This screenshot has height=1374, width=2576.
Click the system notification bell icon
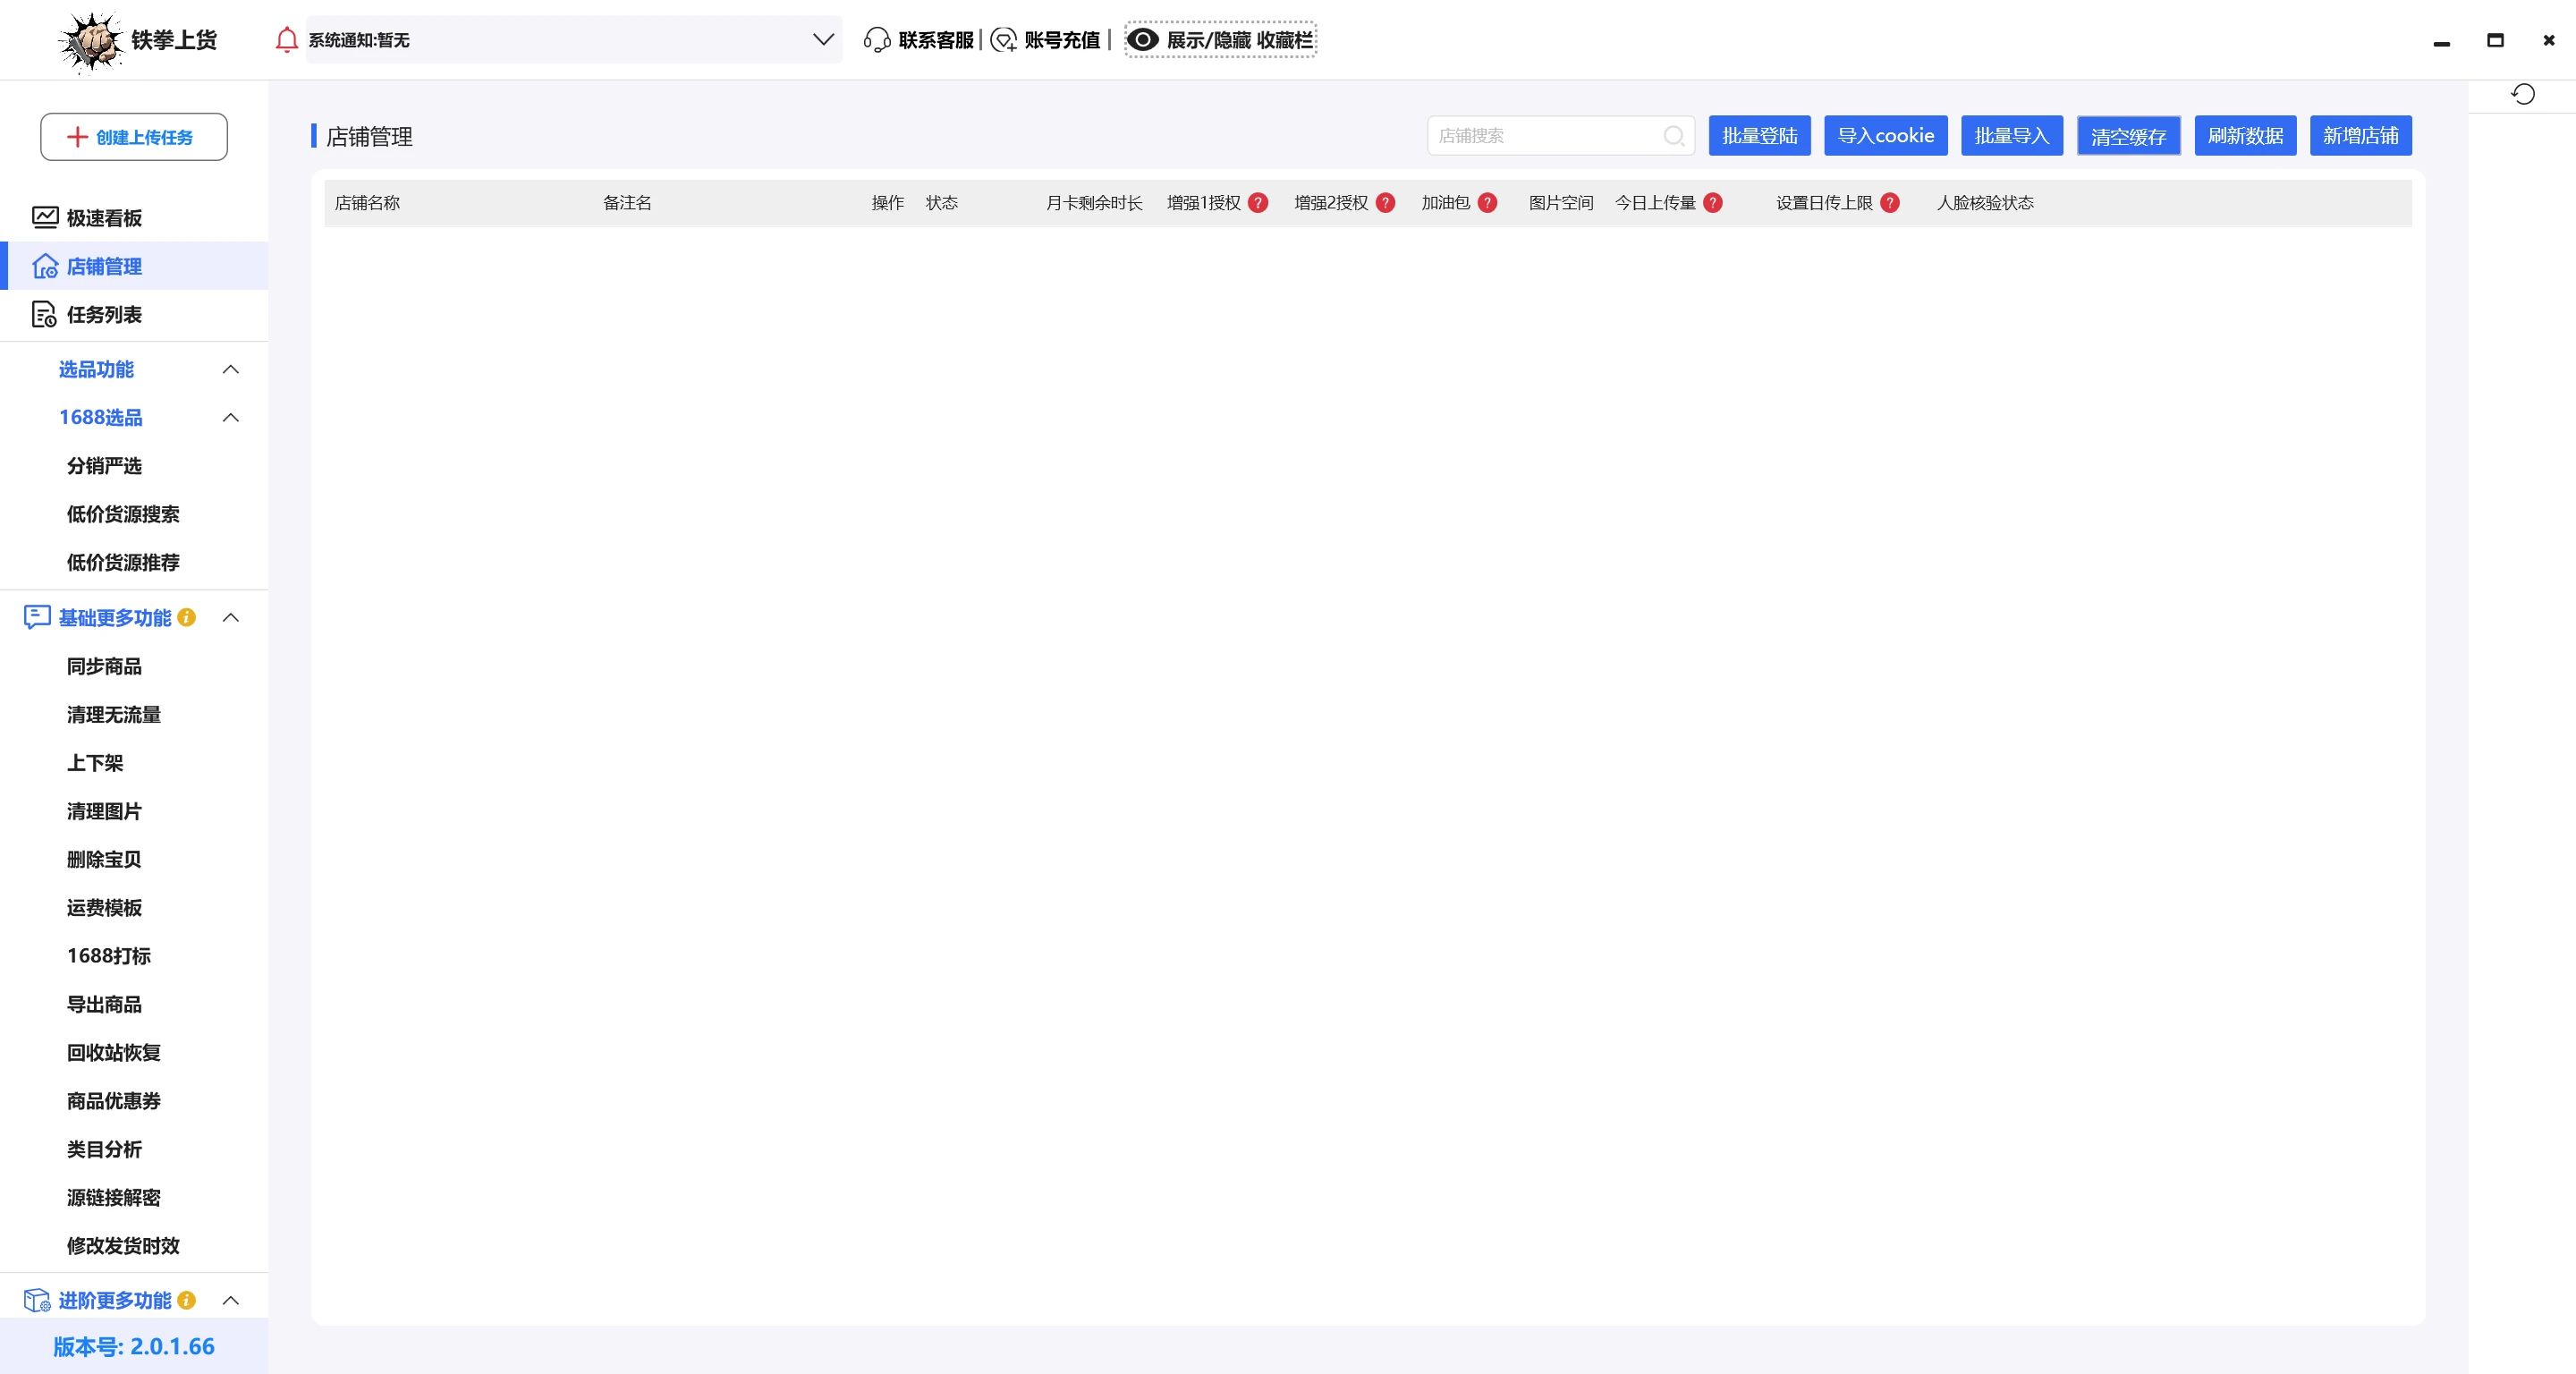pos(287,40)
